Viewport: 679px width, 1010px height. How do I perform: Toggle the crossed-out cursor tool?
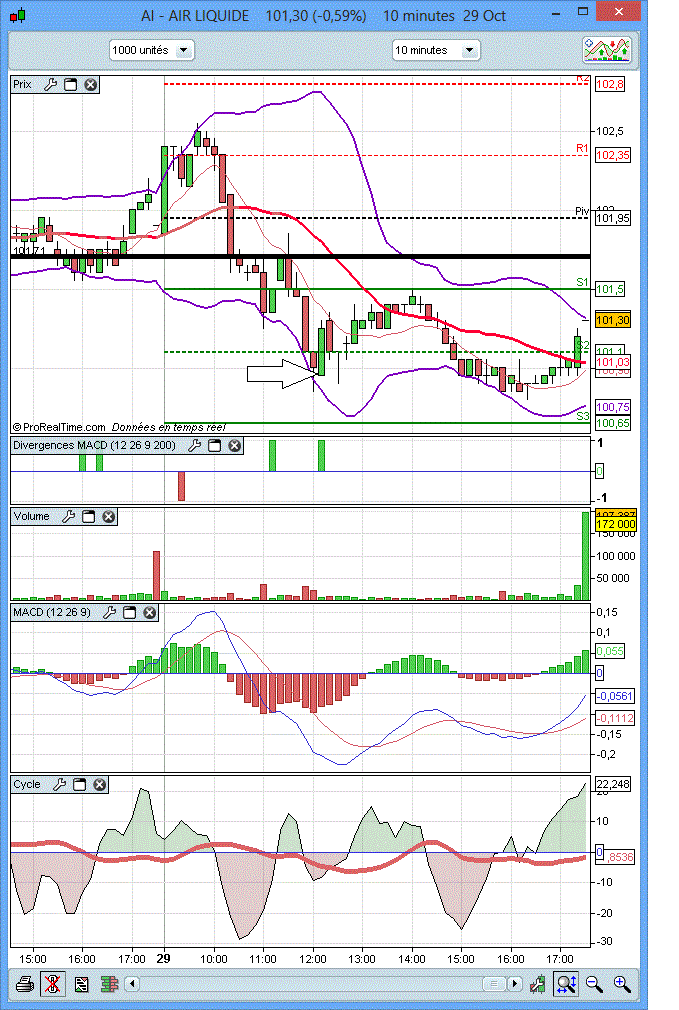click(53, 984)
